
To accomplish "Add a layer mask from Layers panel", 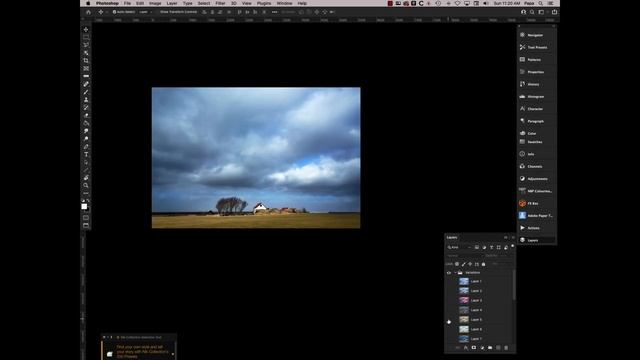I will coord(474,348).
